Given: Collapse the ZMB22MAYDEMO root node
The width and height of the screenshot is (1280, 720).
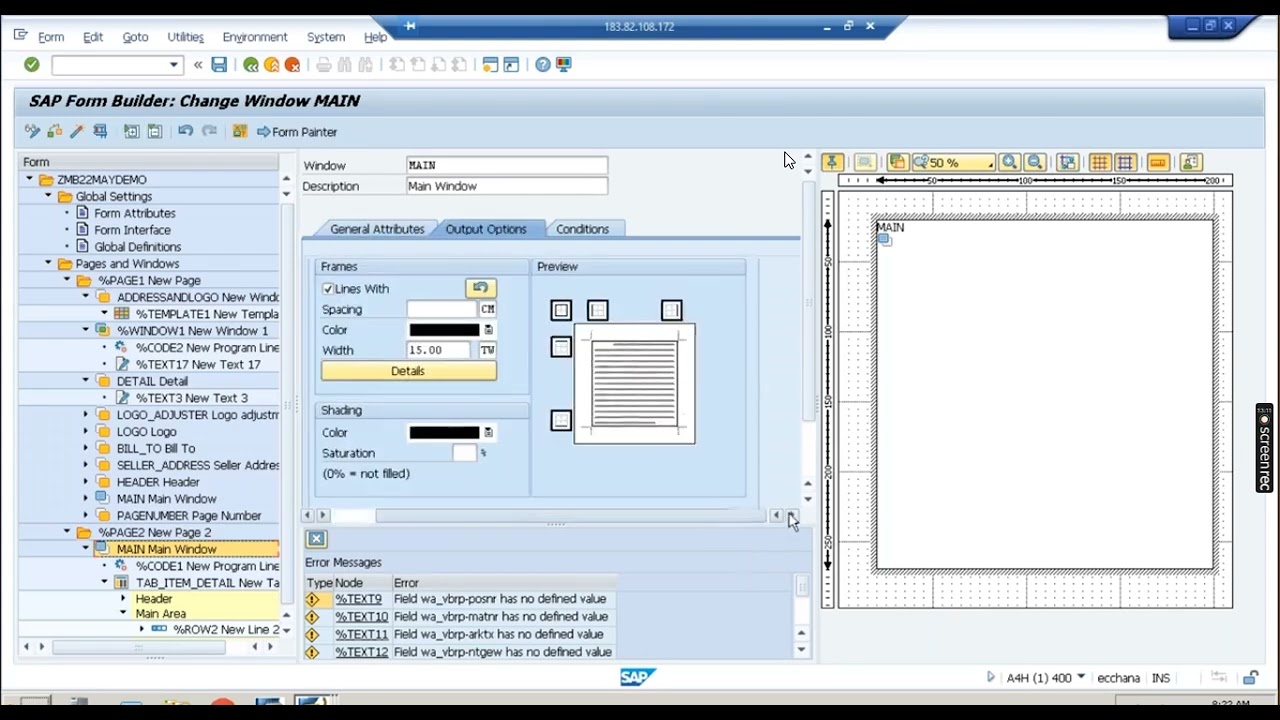Looking at the screenshot, I should tap(30, 180).
